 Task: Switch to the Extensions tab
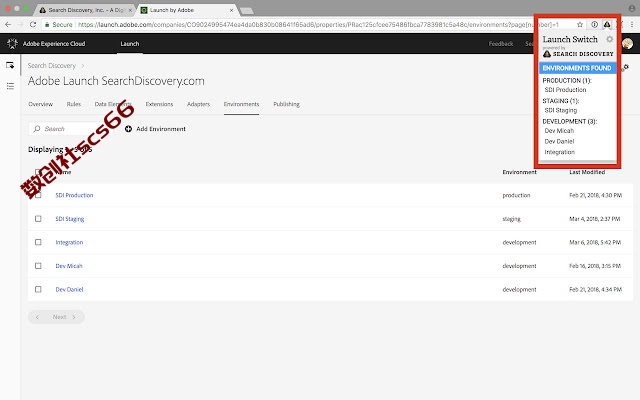pos(159,104)
